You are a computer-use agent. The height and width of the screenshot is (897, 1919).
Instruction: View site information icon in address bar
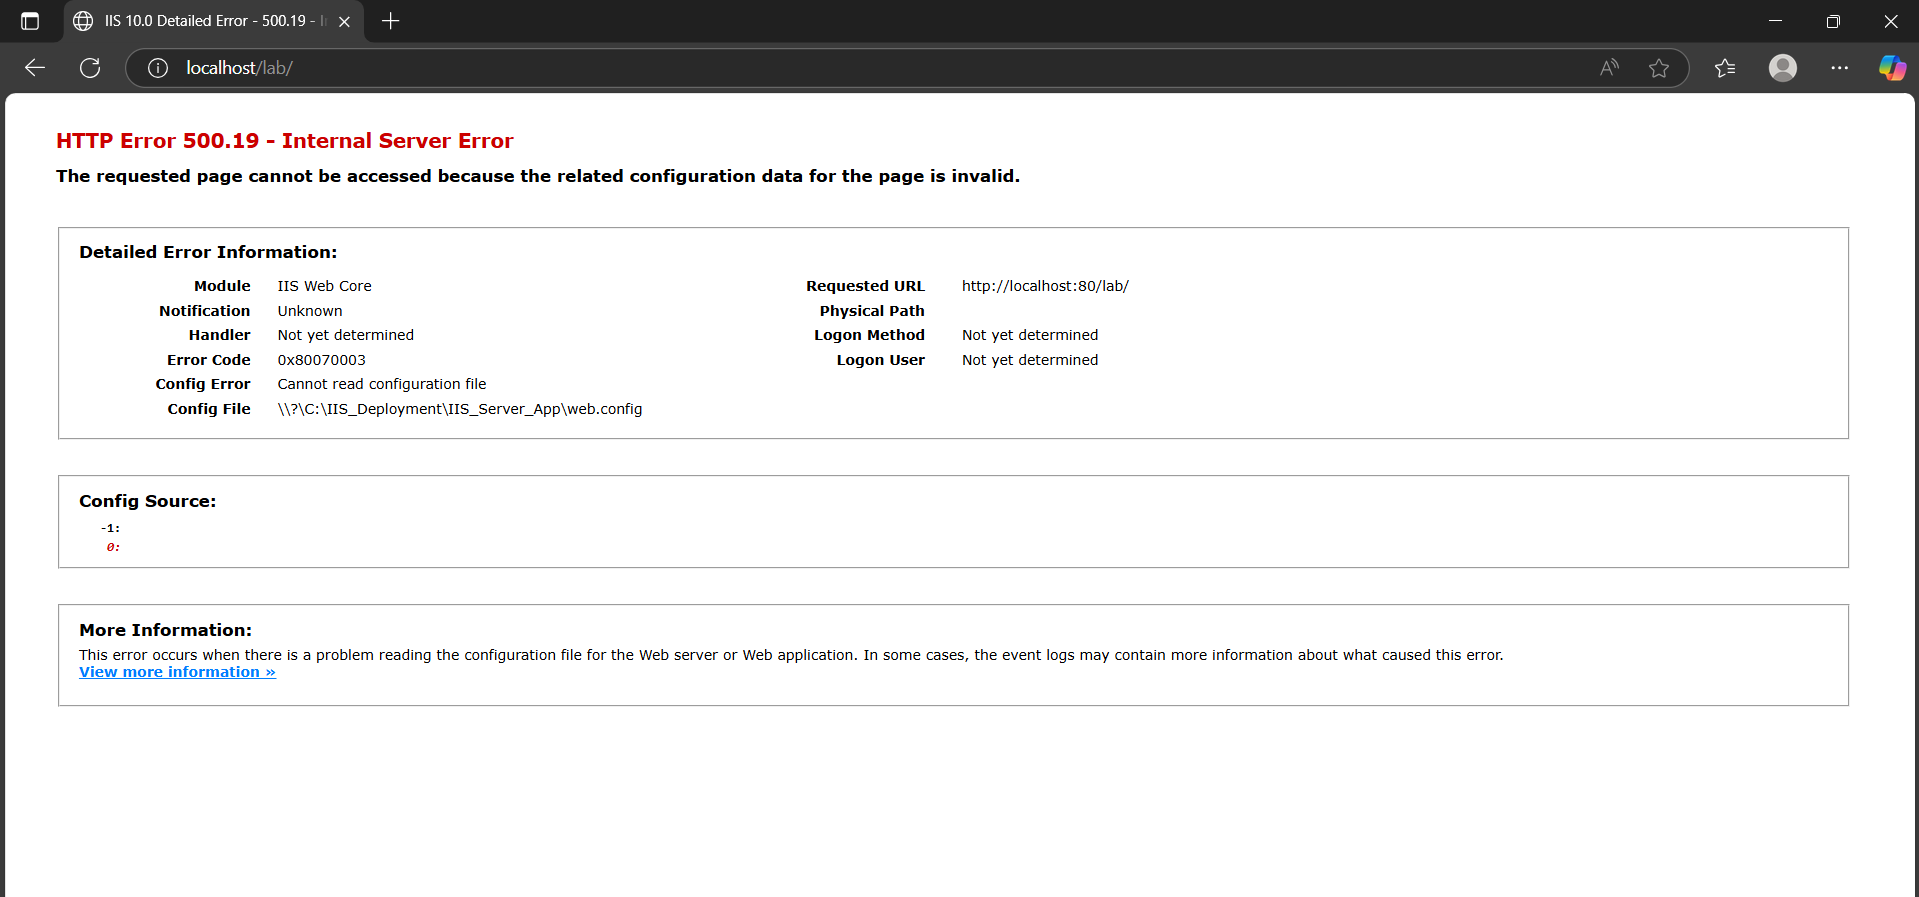(x=158, y=68)
